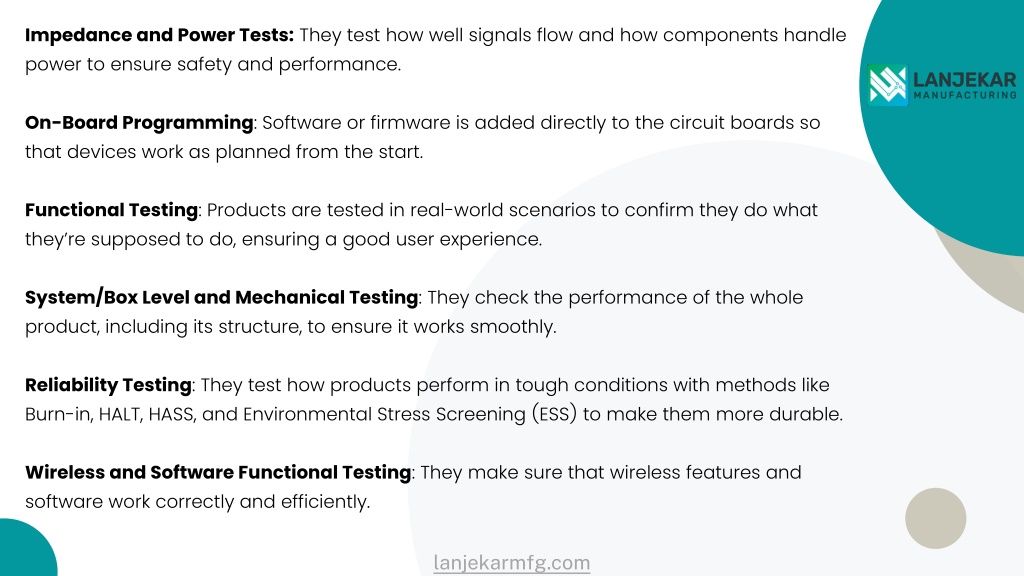The height and width of the screenshot is (576, 1024).
Task: Select the Impedance and Power Tests heading
Action: (x=159, y=35)
